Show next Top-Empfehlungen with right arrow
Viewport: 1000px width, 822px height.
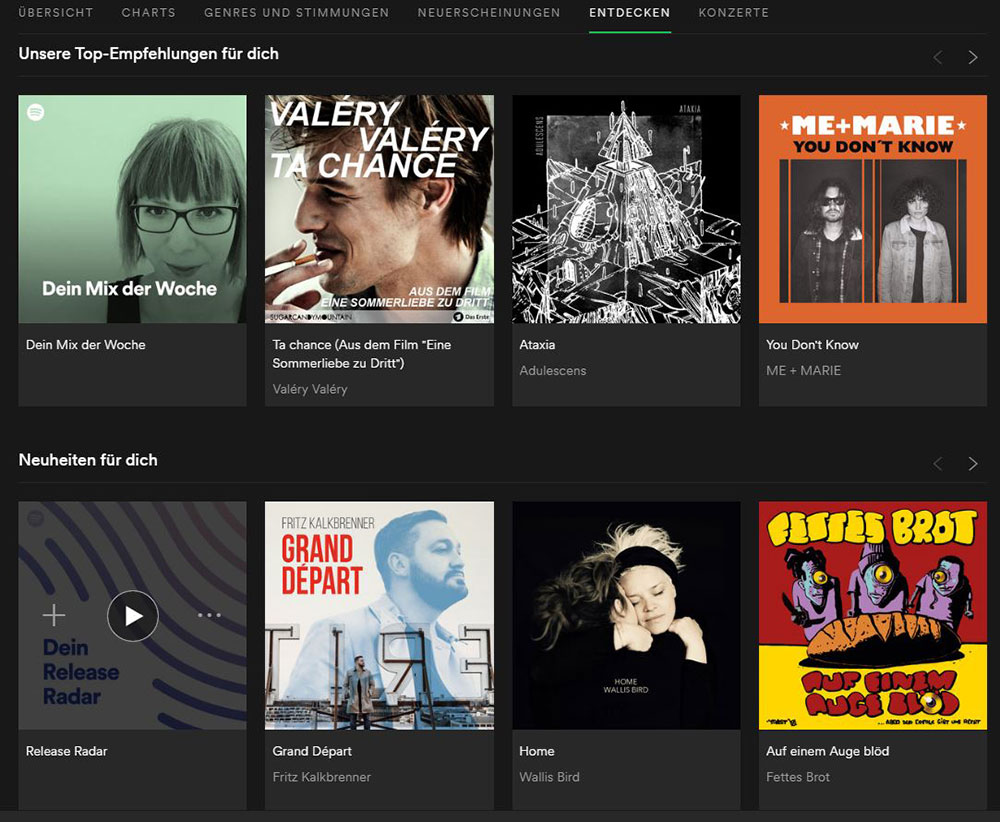pyautogui.click(x=973, y=57)
